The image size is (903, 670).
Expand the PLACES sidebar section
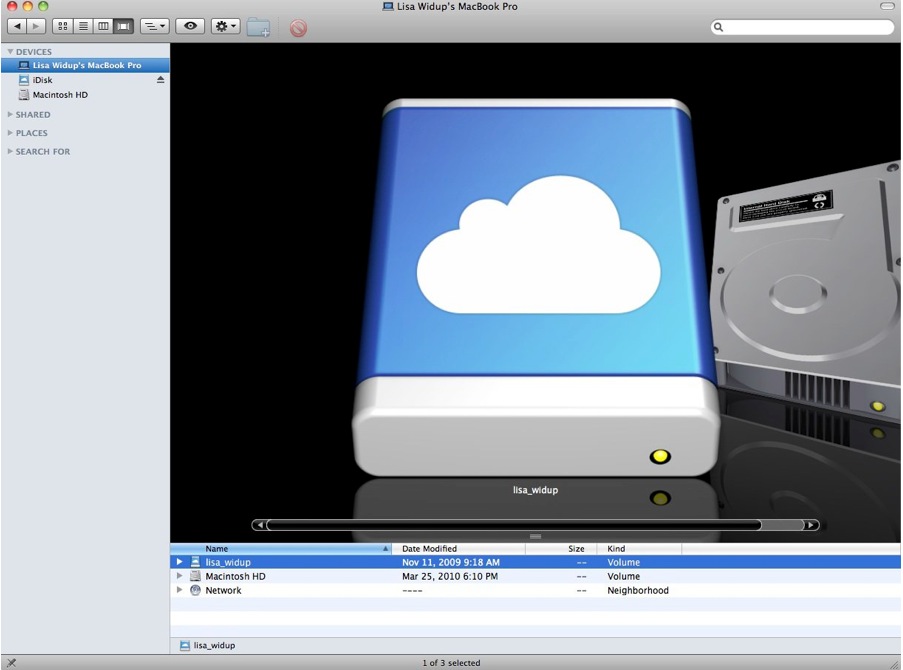pyautogui.click(x=11, y=133)
